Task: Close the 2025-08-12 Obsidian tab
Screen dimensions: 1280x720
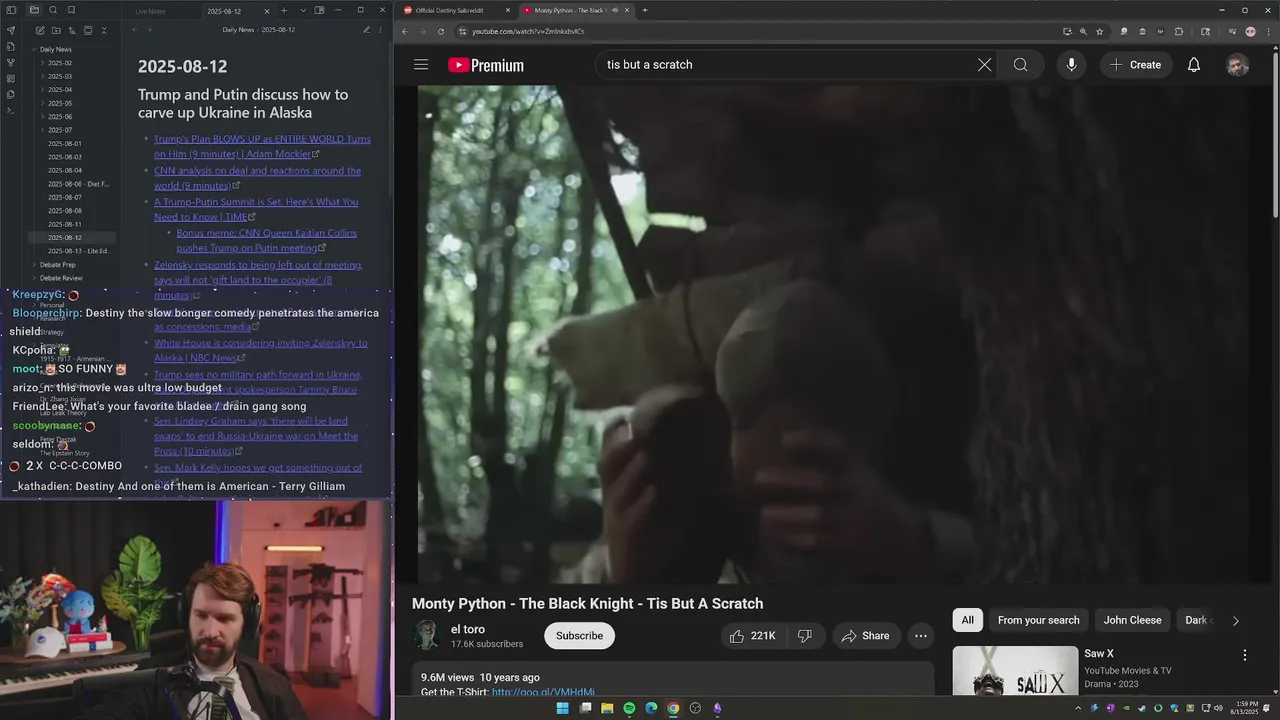Action: [269, 11]
